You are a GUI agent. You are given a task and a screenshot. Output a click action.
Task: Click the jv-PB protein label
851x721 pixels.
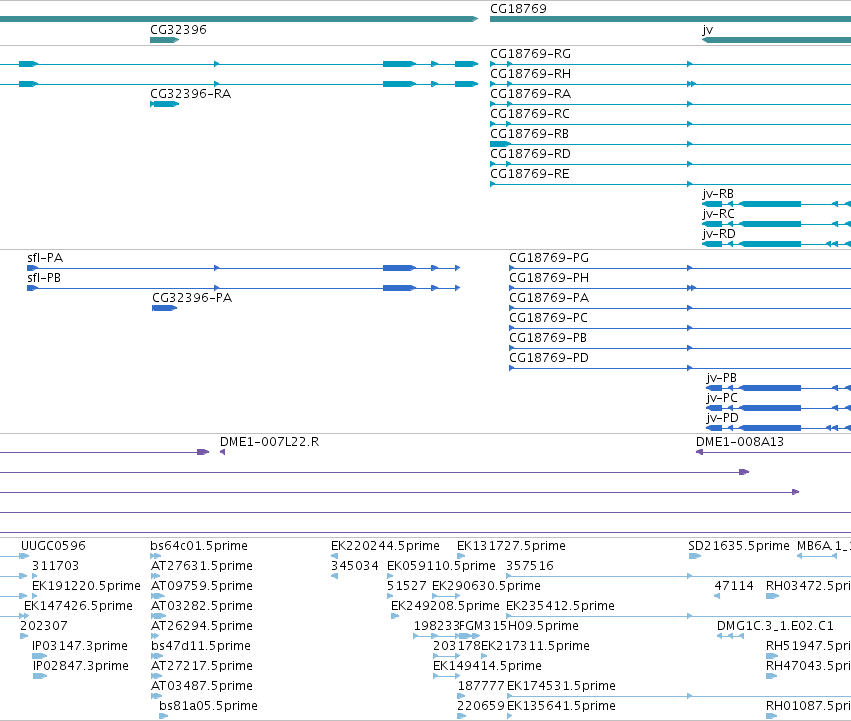(x=721, y=378)
